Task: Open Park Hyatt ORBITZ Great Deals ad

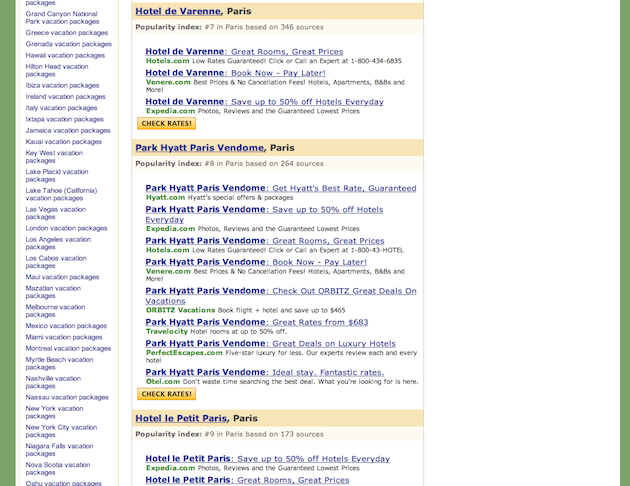Action: point(281,296)
